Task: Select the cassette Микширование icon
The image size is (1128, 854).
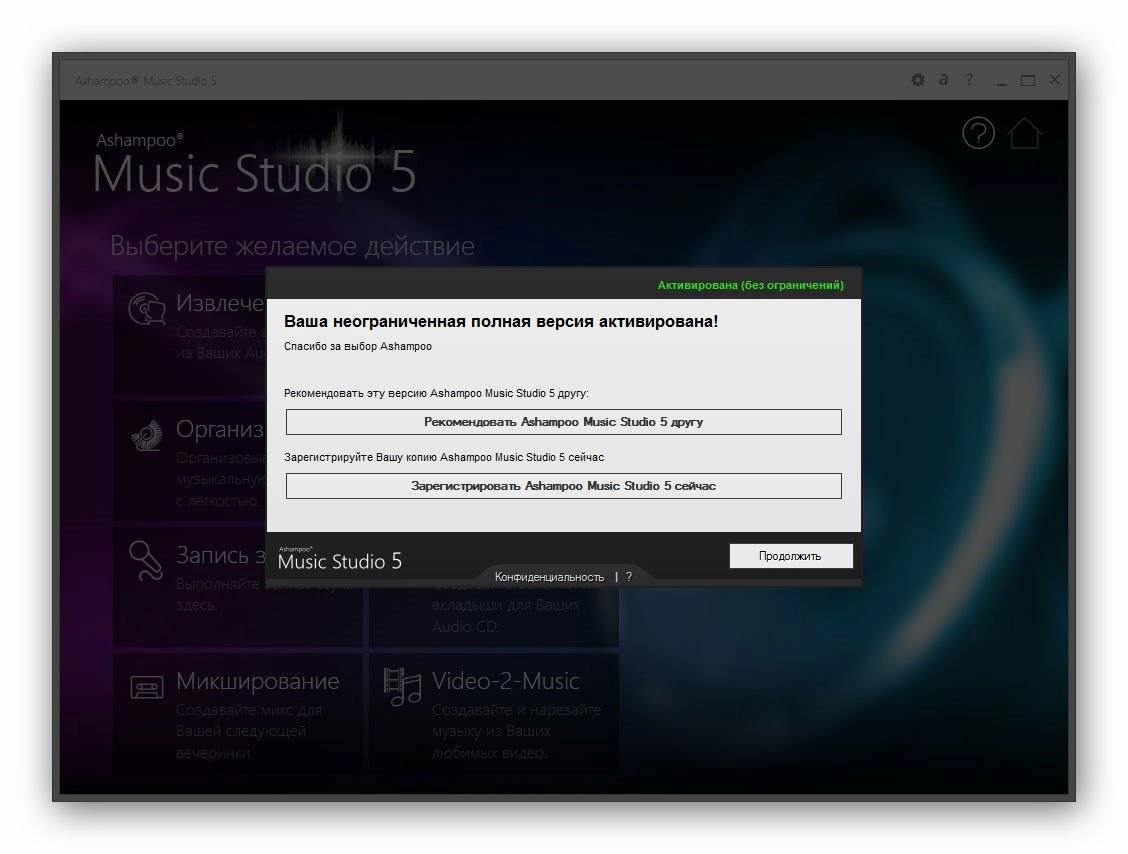Action: (x=147, y=687)
